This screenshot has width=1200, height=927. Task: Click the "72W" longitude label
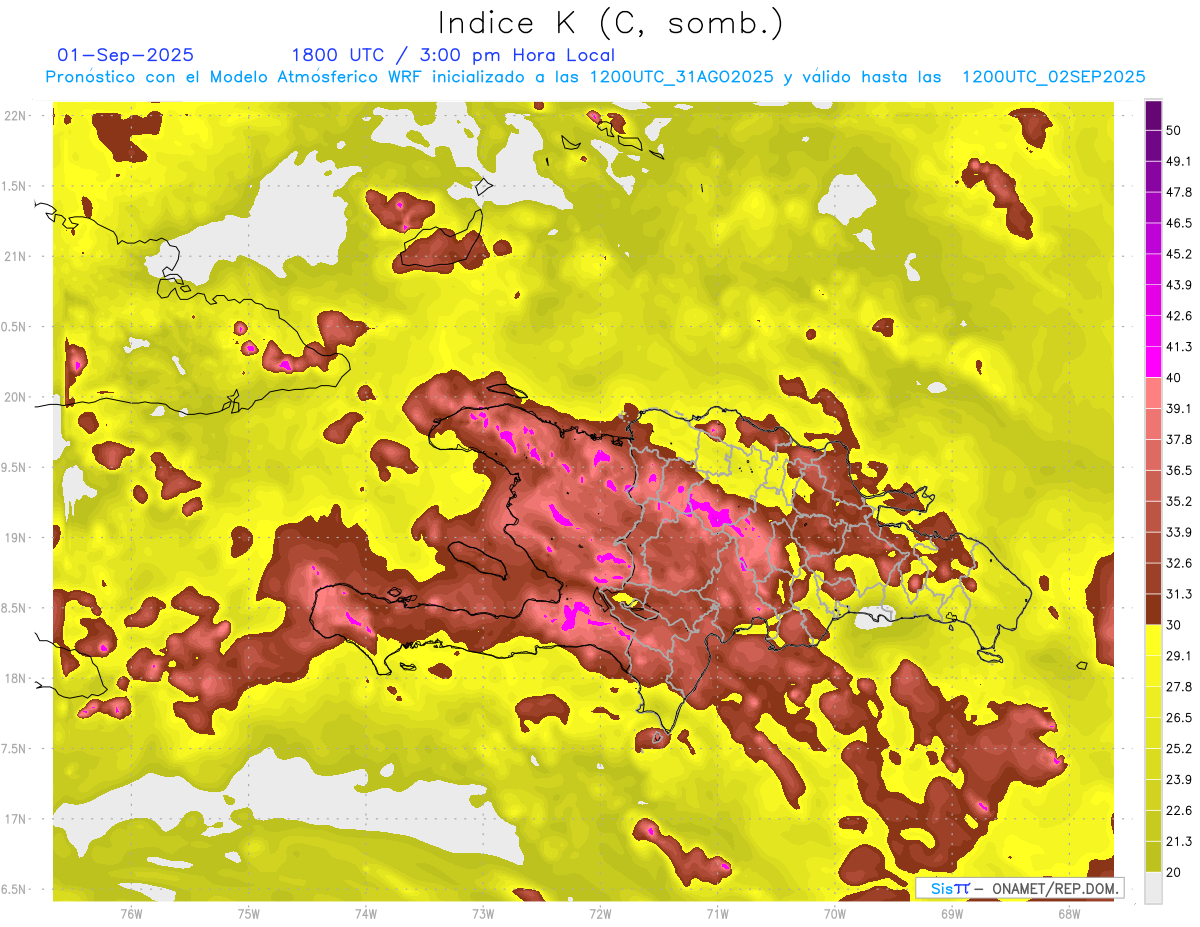pos(600,913)
